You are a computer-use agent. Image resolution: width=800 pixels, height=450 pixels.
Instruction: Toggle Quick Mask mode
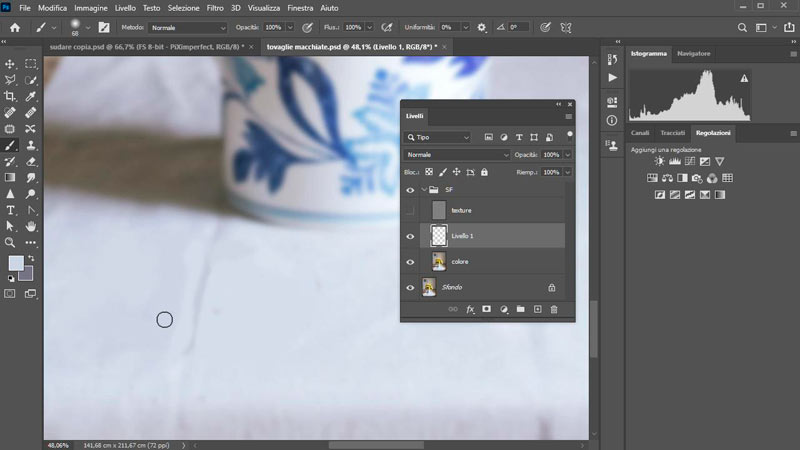pos(10,294)
